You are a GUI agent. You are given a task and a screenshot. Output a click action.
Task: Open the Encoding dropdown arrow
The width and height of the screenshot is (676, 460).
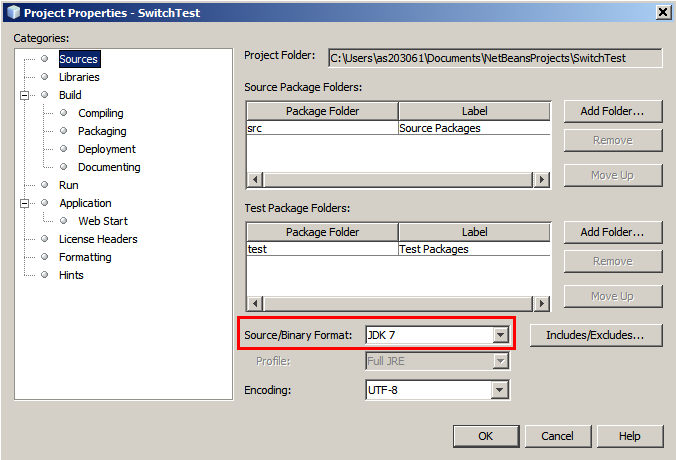click(501, 389)
